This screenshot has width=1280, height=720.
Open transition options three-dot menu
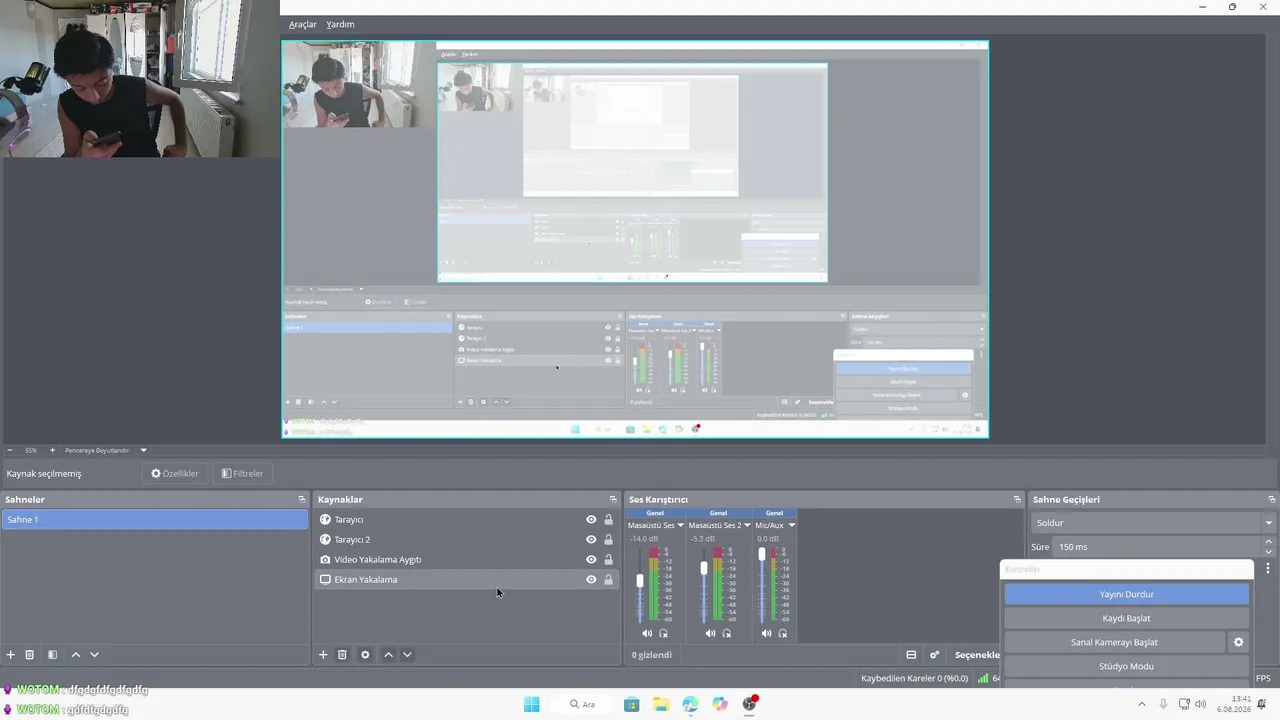(x=1268, y=568)
